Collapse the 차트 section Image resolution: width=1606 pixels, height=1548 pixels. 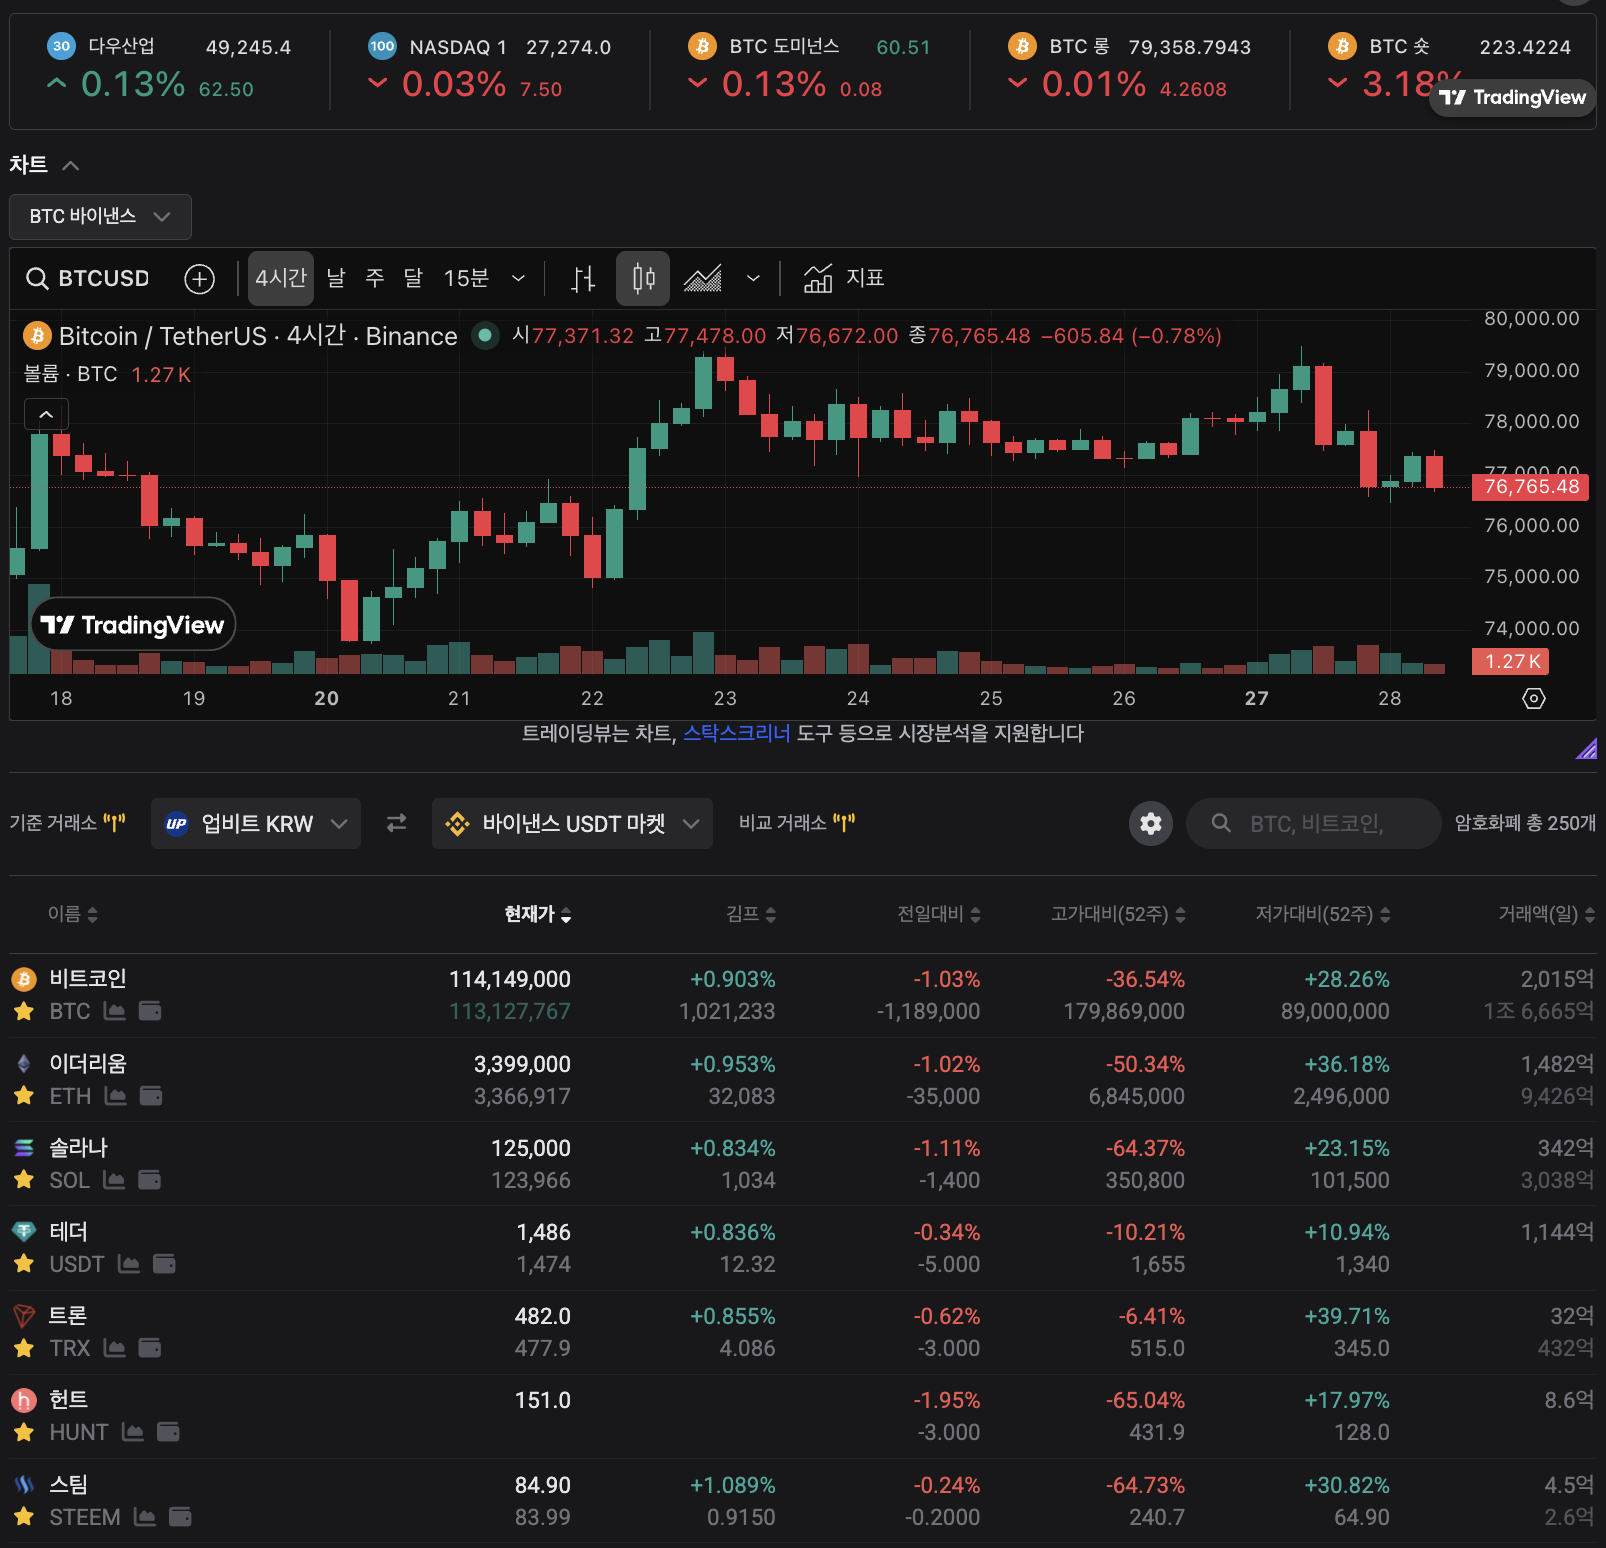click(70, 165)
